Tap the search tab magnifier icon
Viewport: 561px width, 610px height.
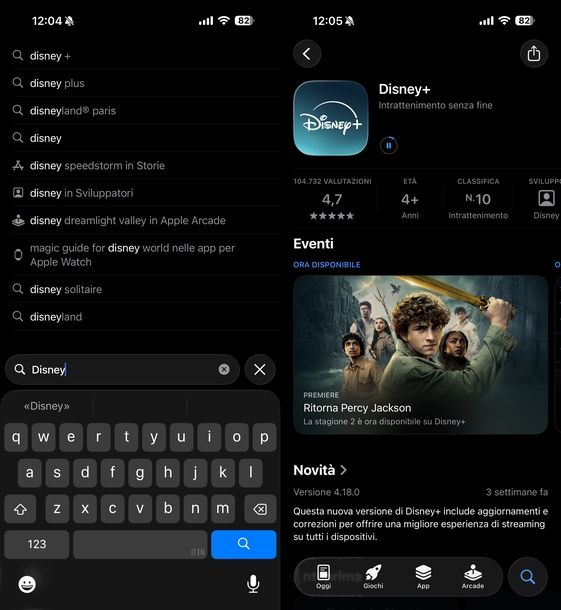[528, 577]
